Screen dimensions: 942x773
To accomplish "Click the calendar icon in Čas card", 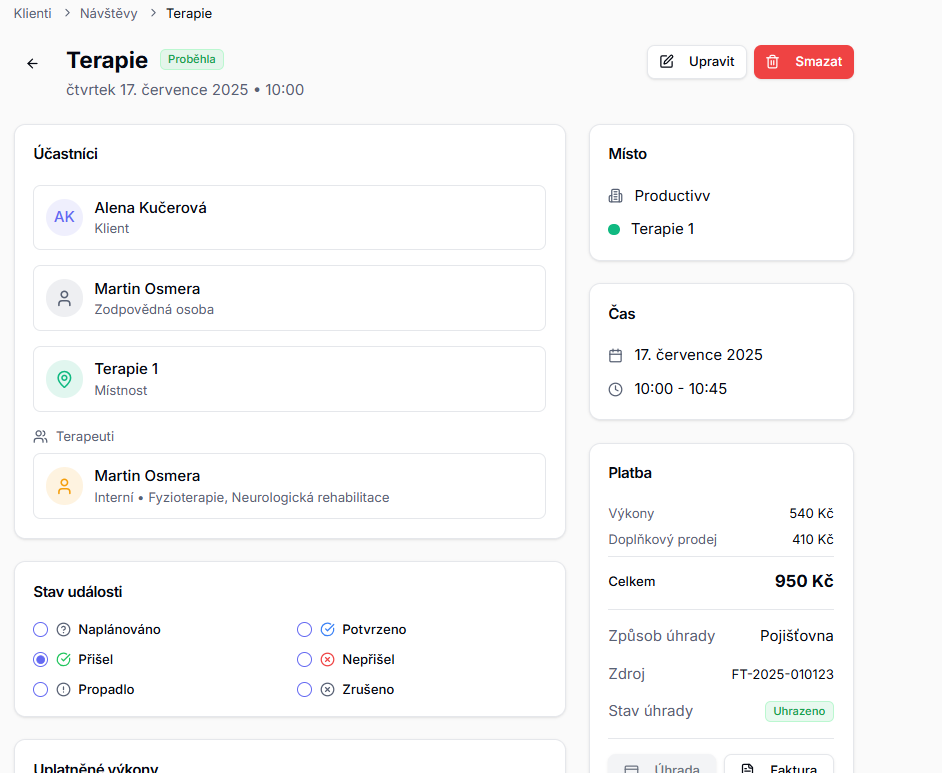I will pos(615,355).
